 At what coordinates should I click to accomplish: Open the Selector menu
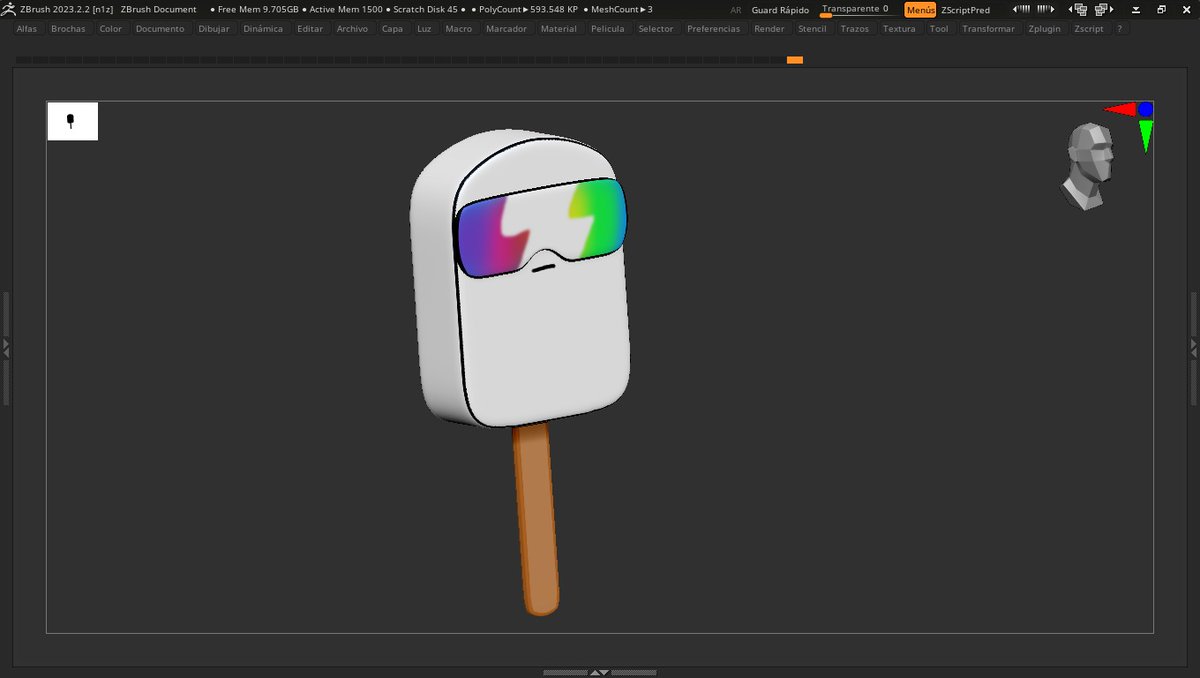pos(656,29)
